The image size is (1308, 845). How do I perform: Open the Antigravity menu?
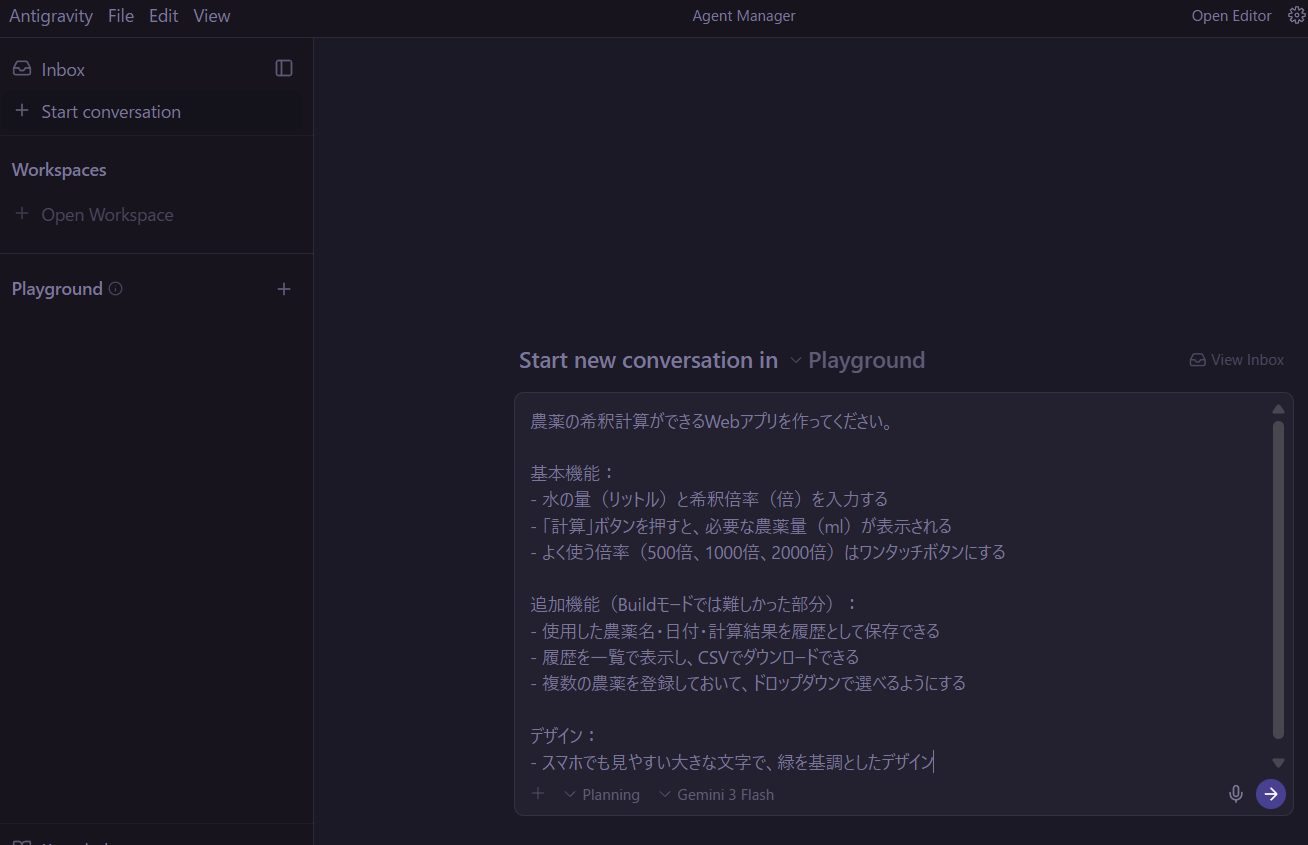51,16
